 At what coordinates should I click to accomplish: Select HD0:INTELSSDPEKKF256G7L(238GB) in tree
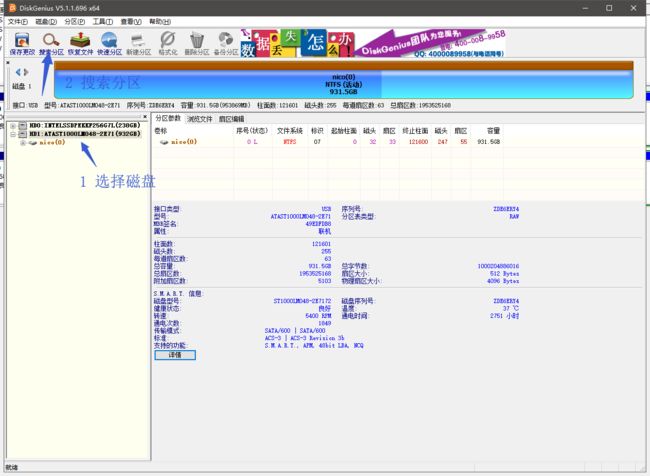(x=85, y=125)
